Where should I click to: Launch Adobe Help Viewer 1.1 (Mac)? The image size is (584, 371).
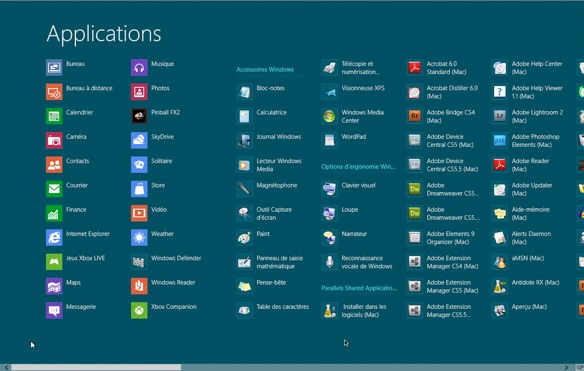(500, 92)
